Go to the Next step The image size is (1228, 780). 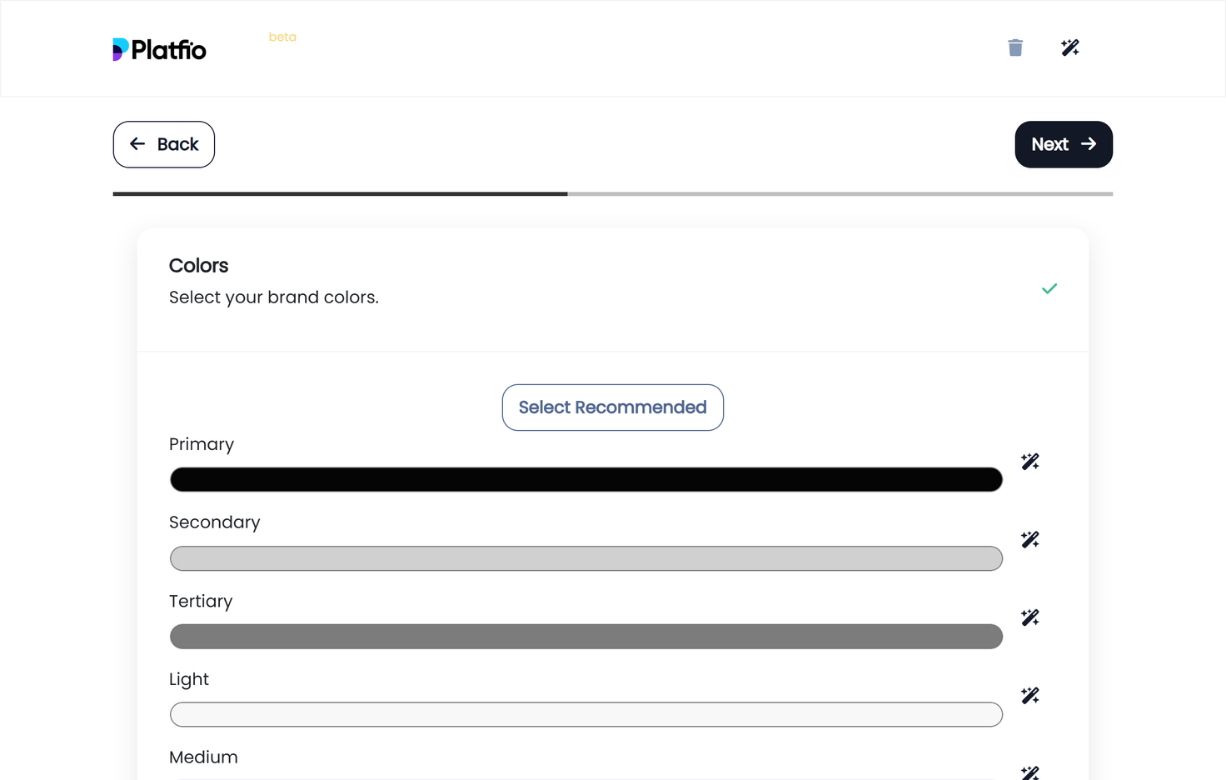point(1063,145)
